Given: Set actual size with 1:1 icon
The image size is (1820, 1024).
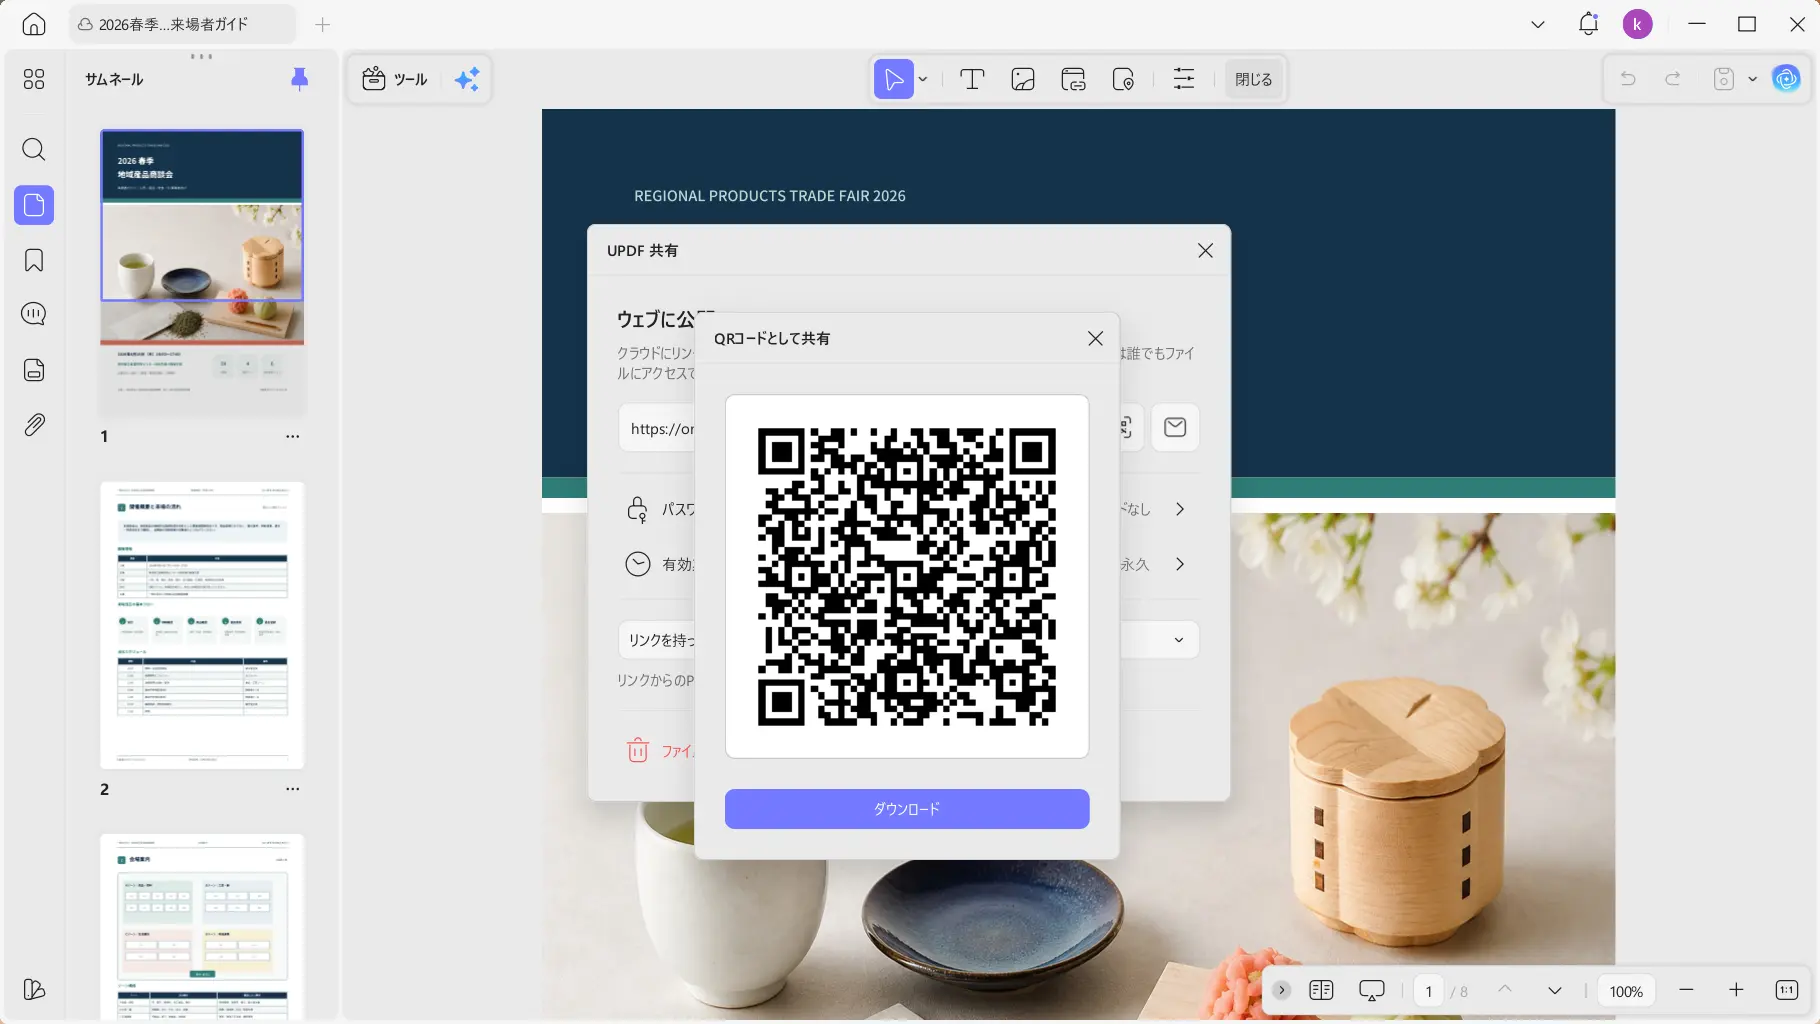Looking at the screenshot, I should coord(1787,990).
